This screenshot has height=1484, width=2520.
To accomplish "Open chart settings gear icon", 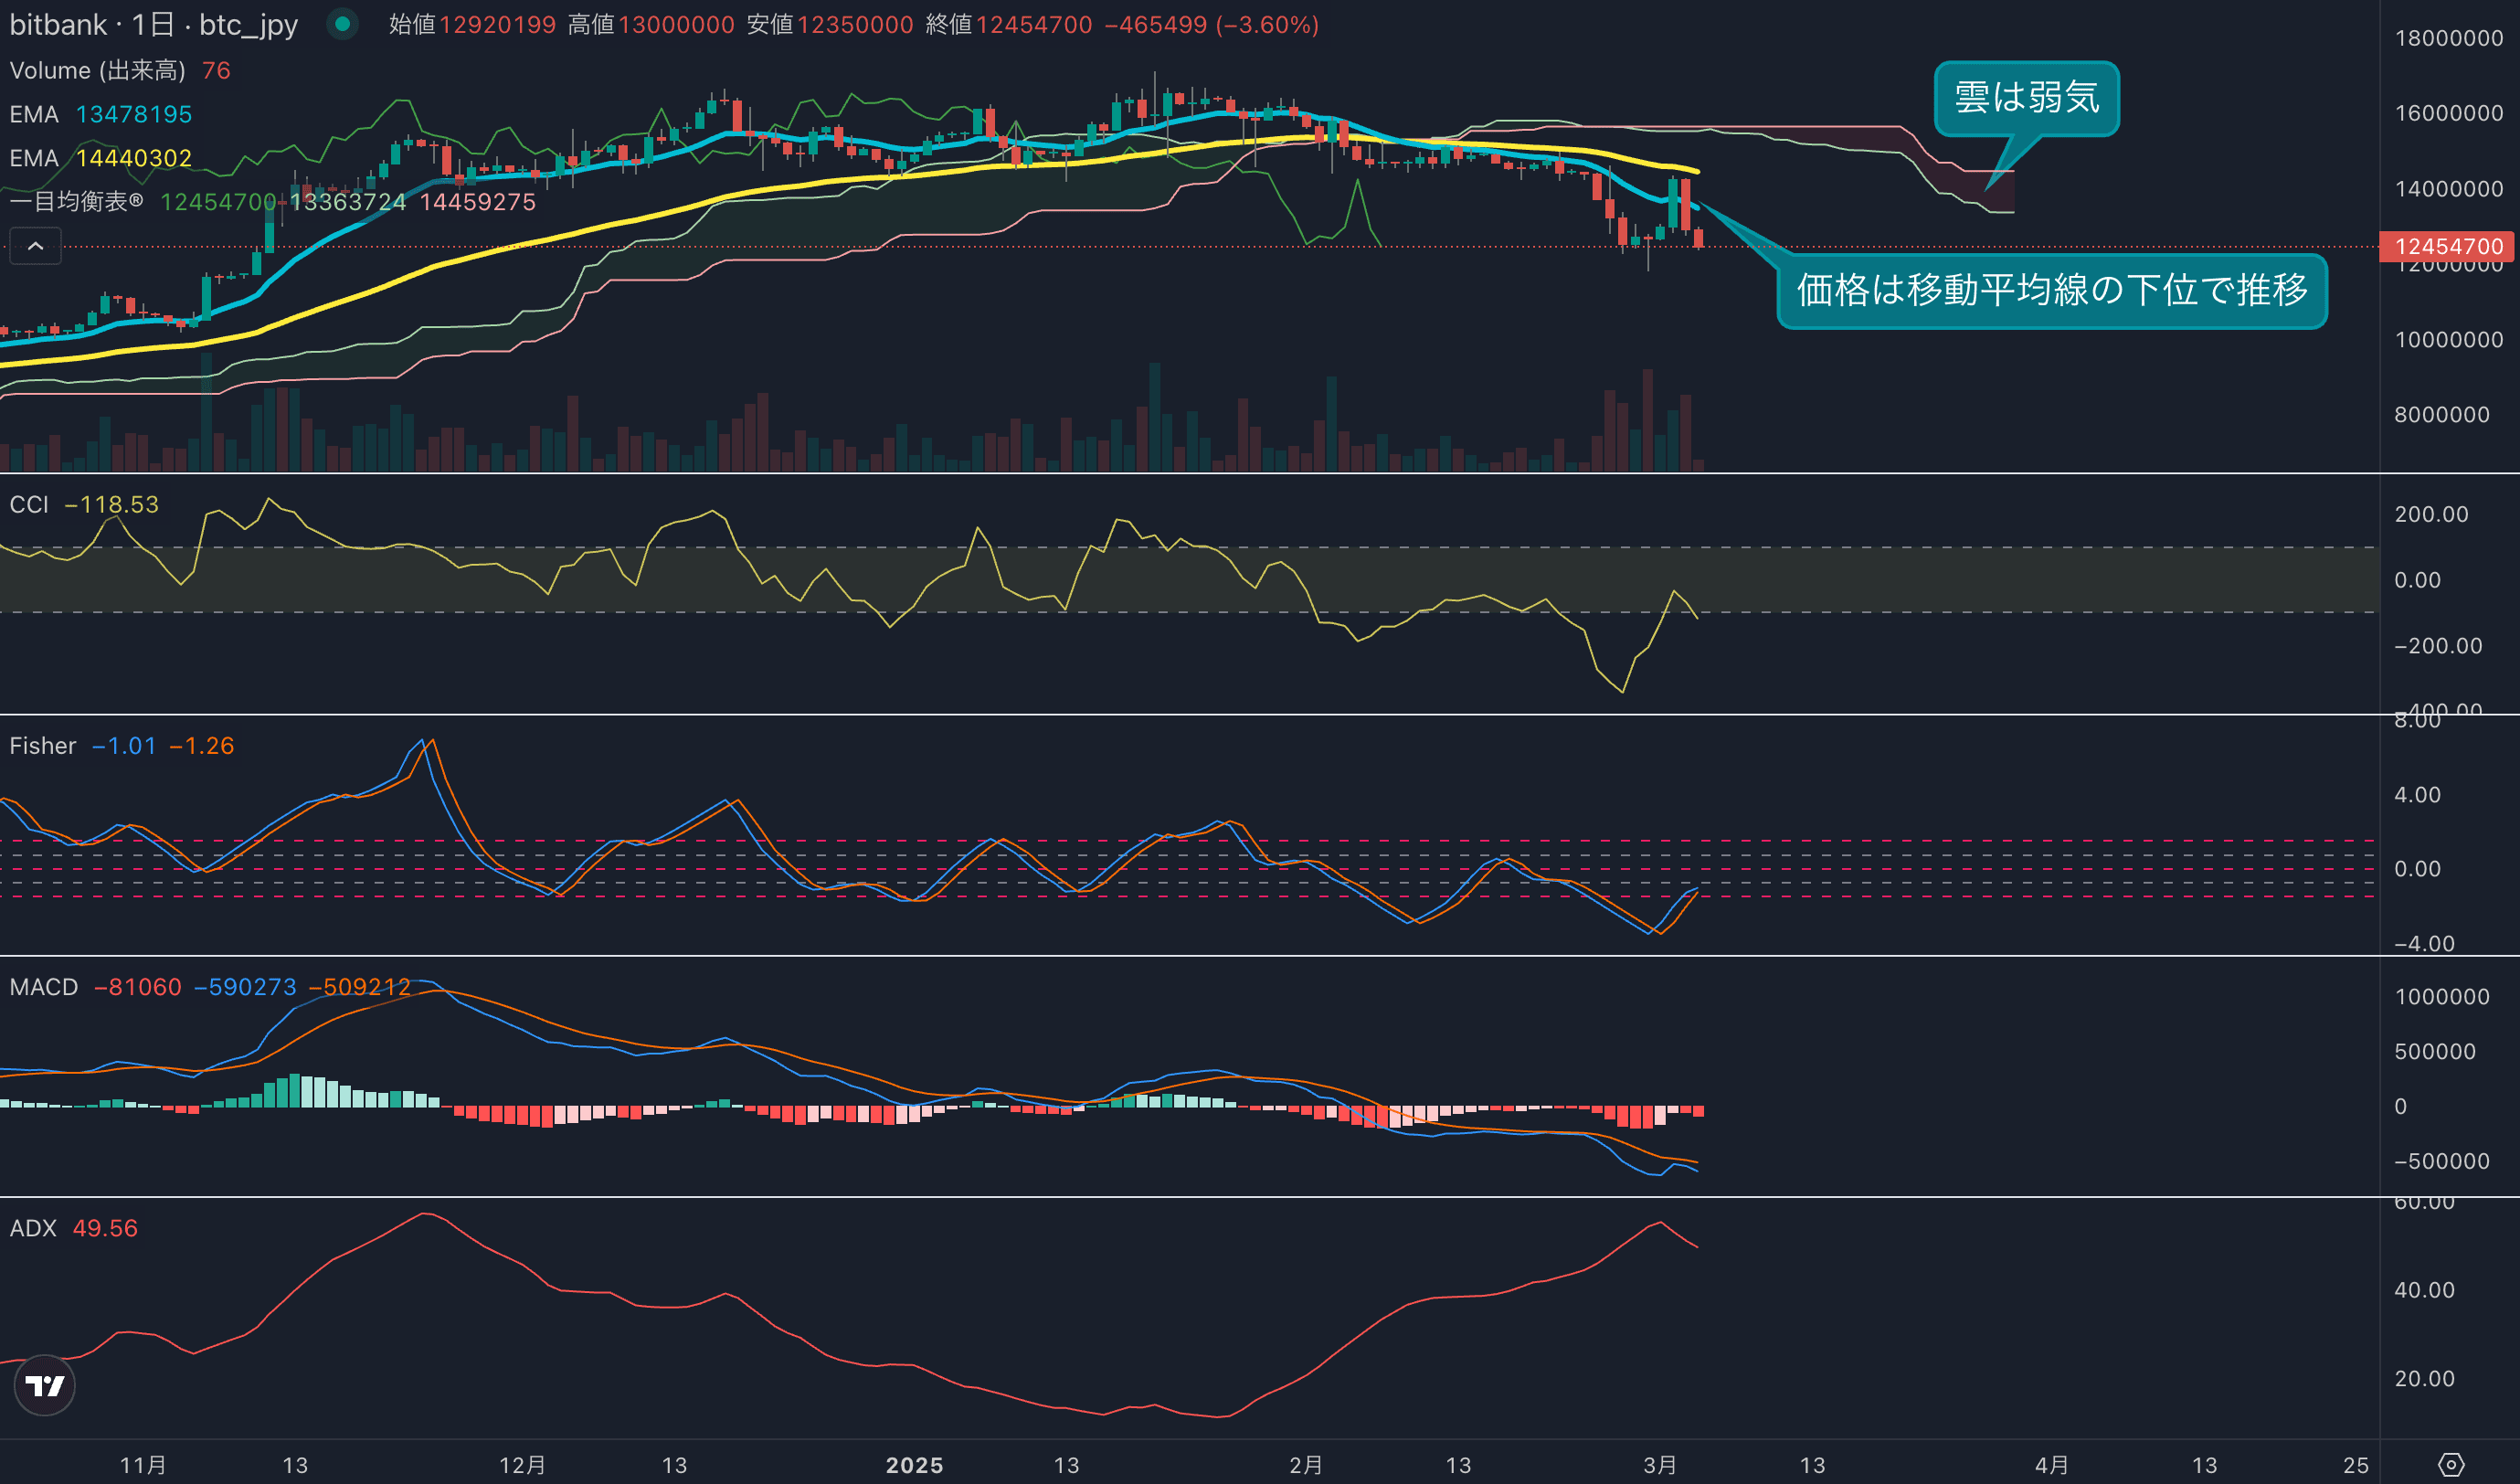I will [2450, 1465].
